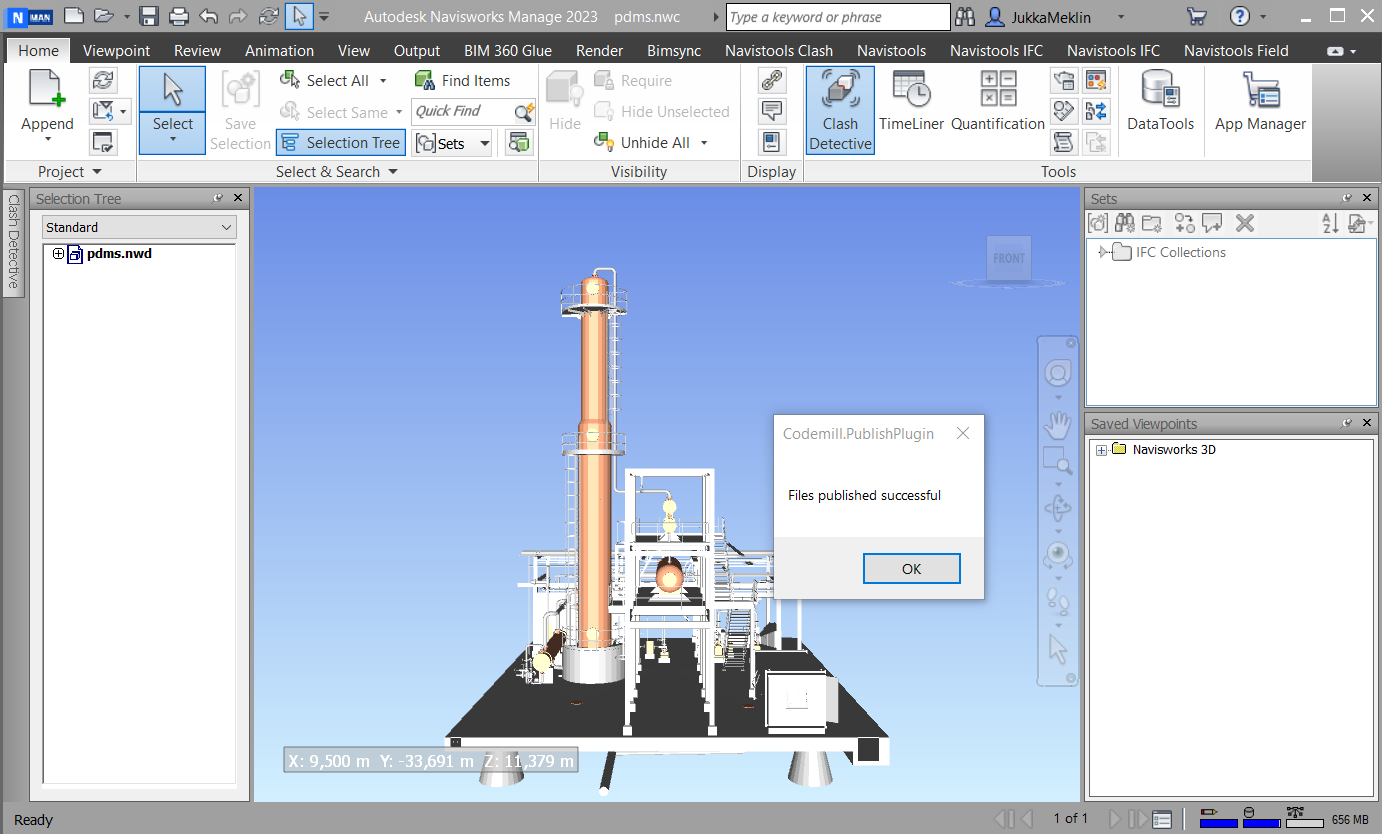
Task: Expand the pdms.nwd tree node
Action: pos(58,254)
